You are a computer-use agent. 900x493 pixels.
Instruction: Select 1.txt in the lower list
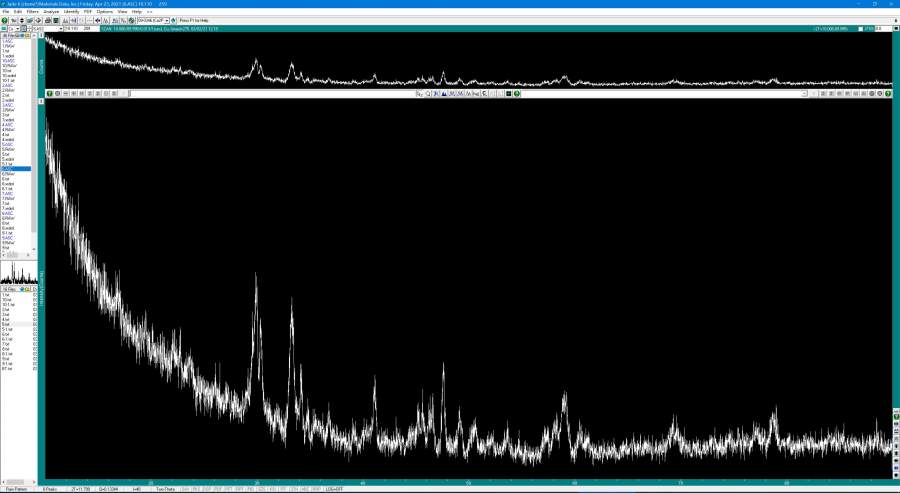click(x=6, y=295)
